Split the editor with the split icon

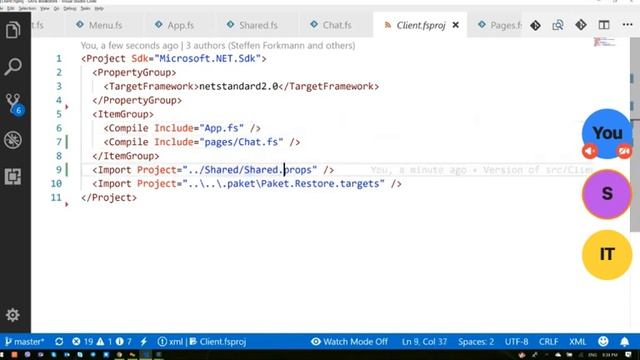click(x=604, y=25)
